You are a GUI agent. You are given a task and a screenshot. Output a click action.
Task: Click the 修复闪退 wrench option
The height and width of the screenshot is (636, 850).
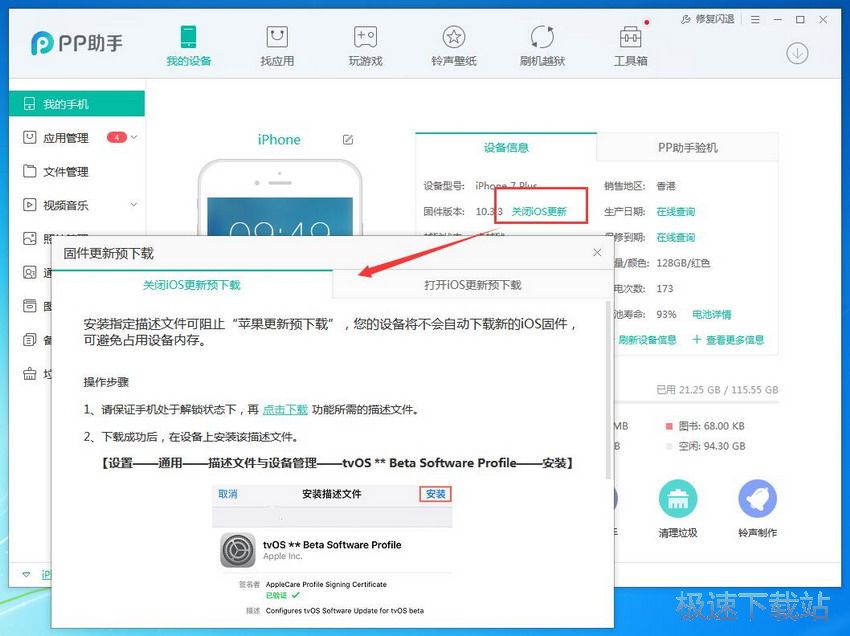(707, 20)
